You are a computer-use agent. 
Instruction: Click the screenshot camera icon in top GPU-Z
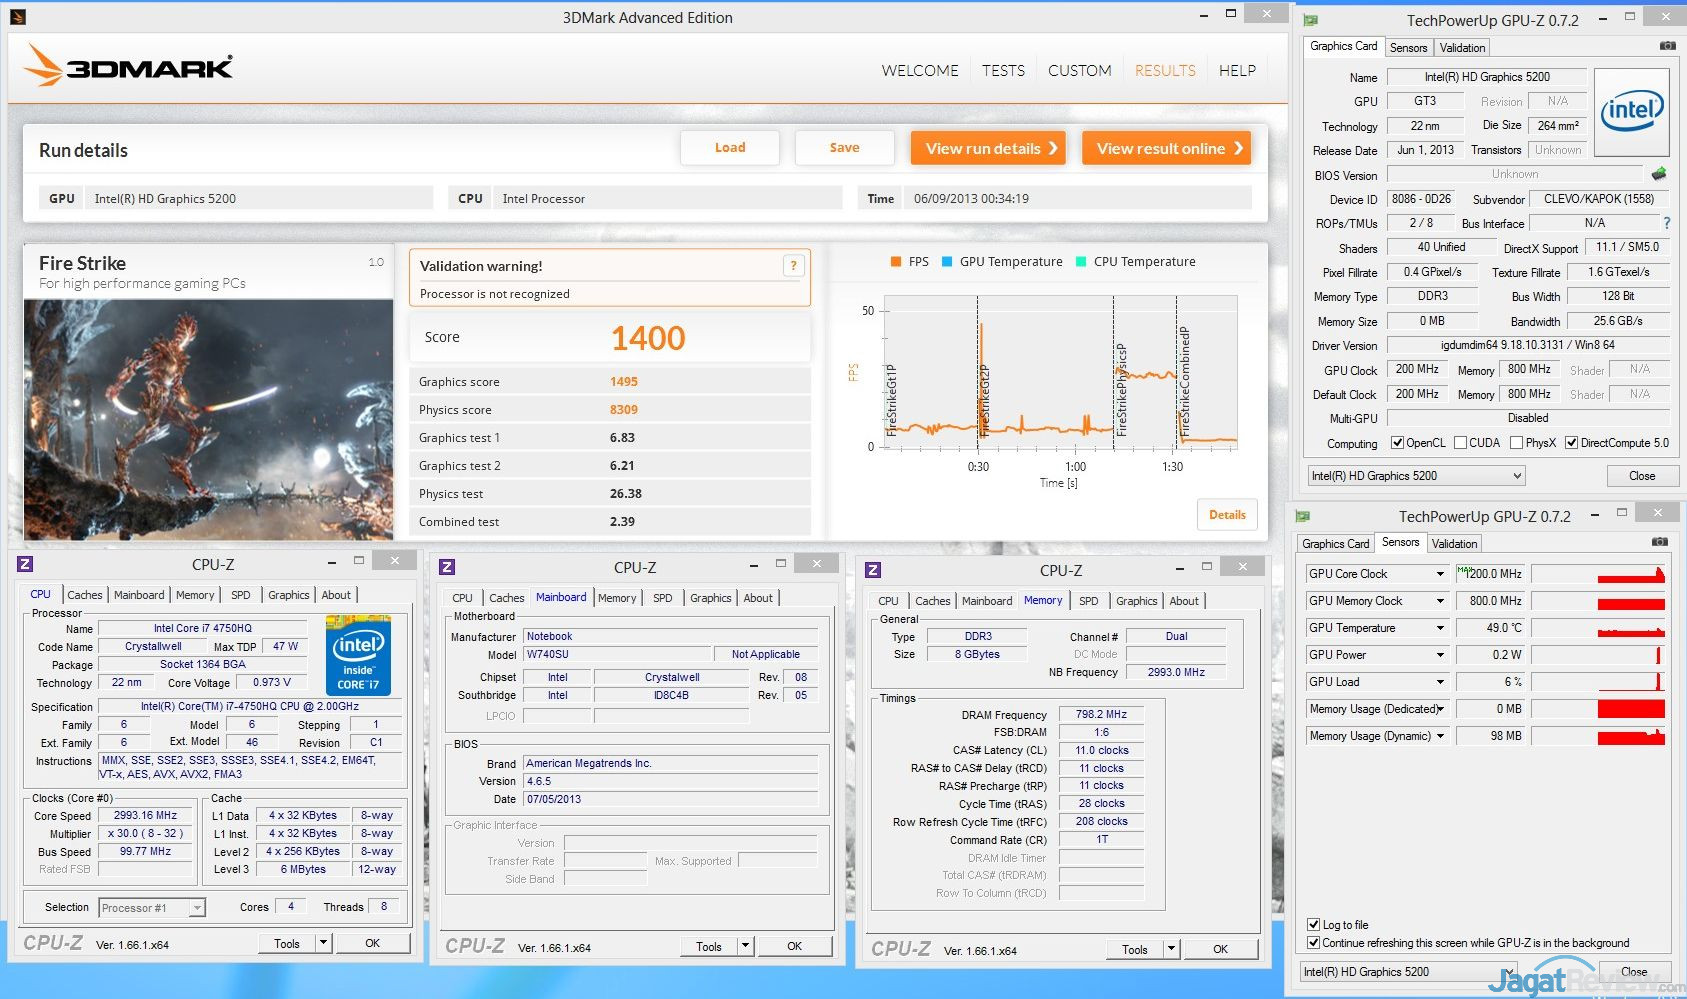click(x=1667, y=46)
